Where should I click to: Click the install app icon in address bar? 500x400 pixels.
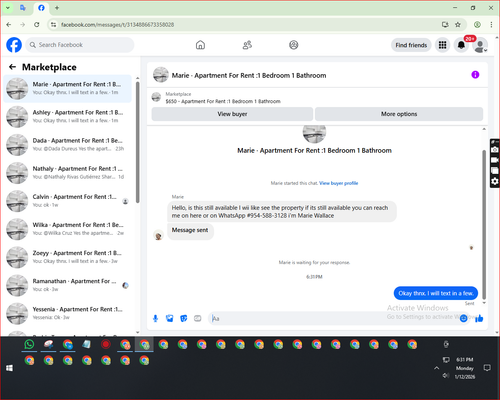click(x=445, y=25)
